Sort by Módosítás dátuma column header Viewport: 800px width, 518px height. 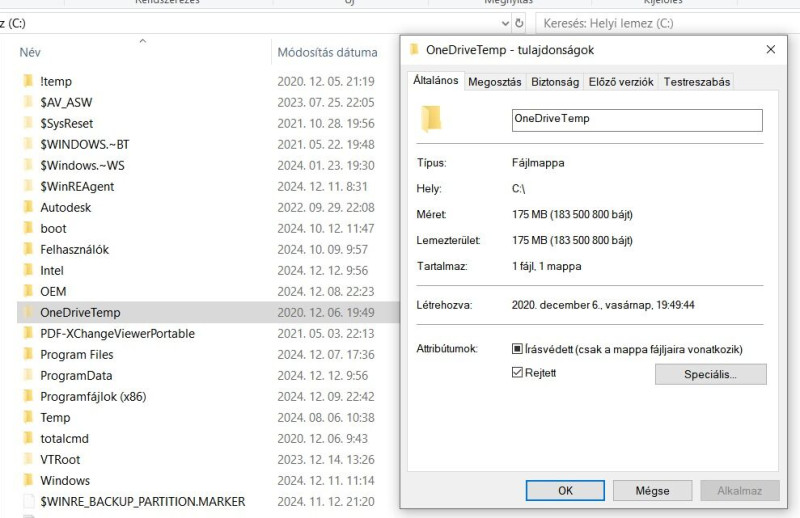[328, 52]
